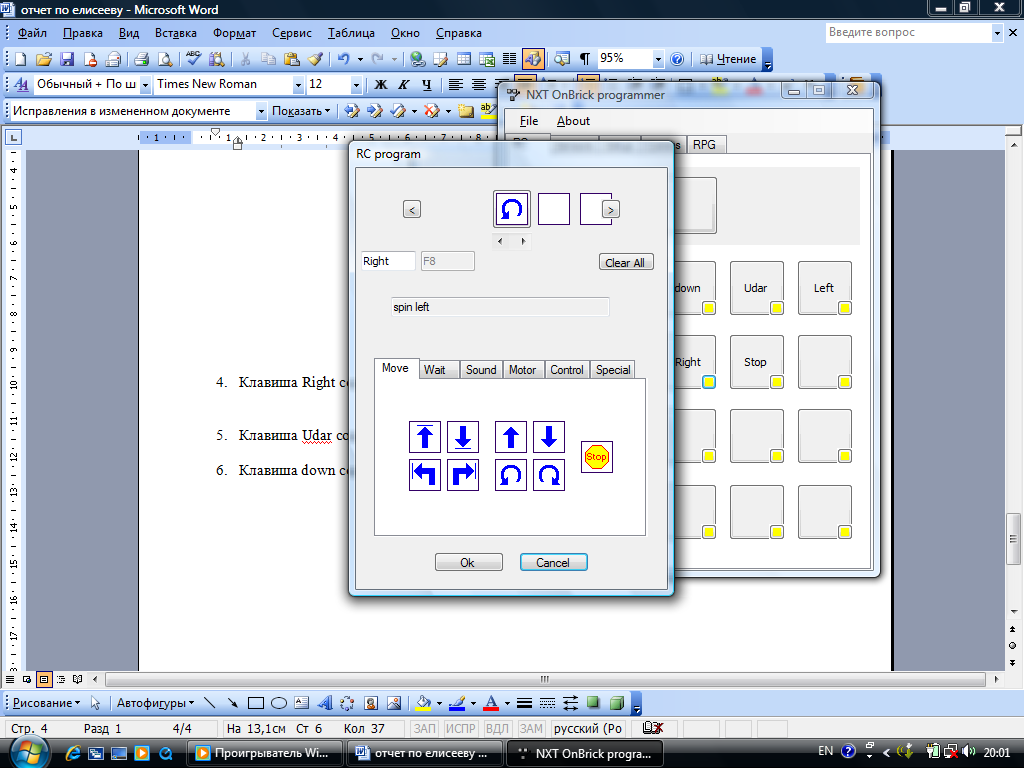
Task: Click the Save icon in Word toolbar
Action: (67, 59)
